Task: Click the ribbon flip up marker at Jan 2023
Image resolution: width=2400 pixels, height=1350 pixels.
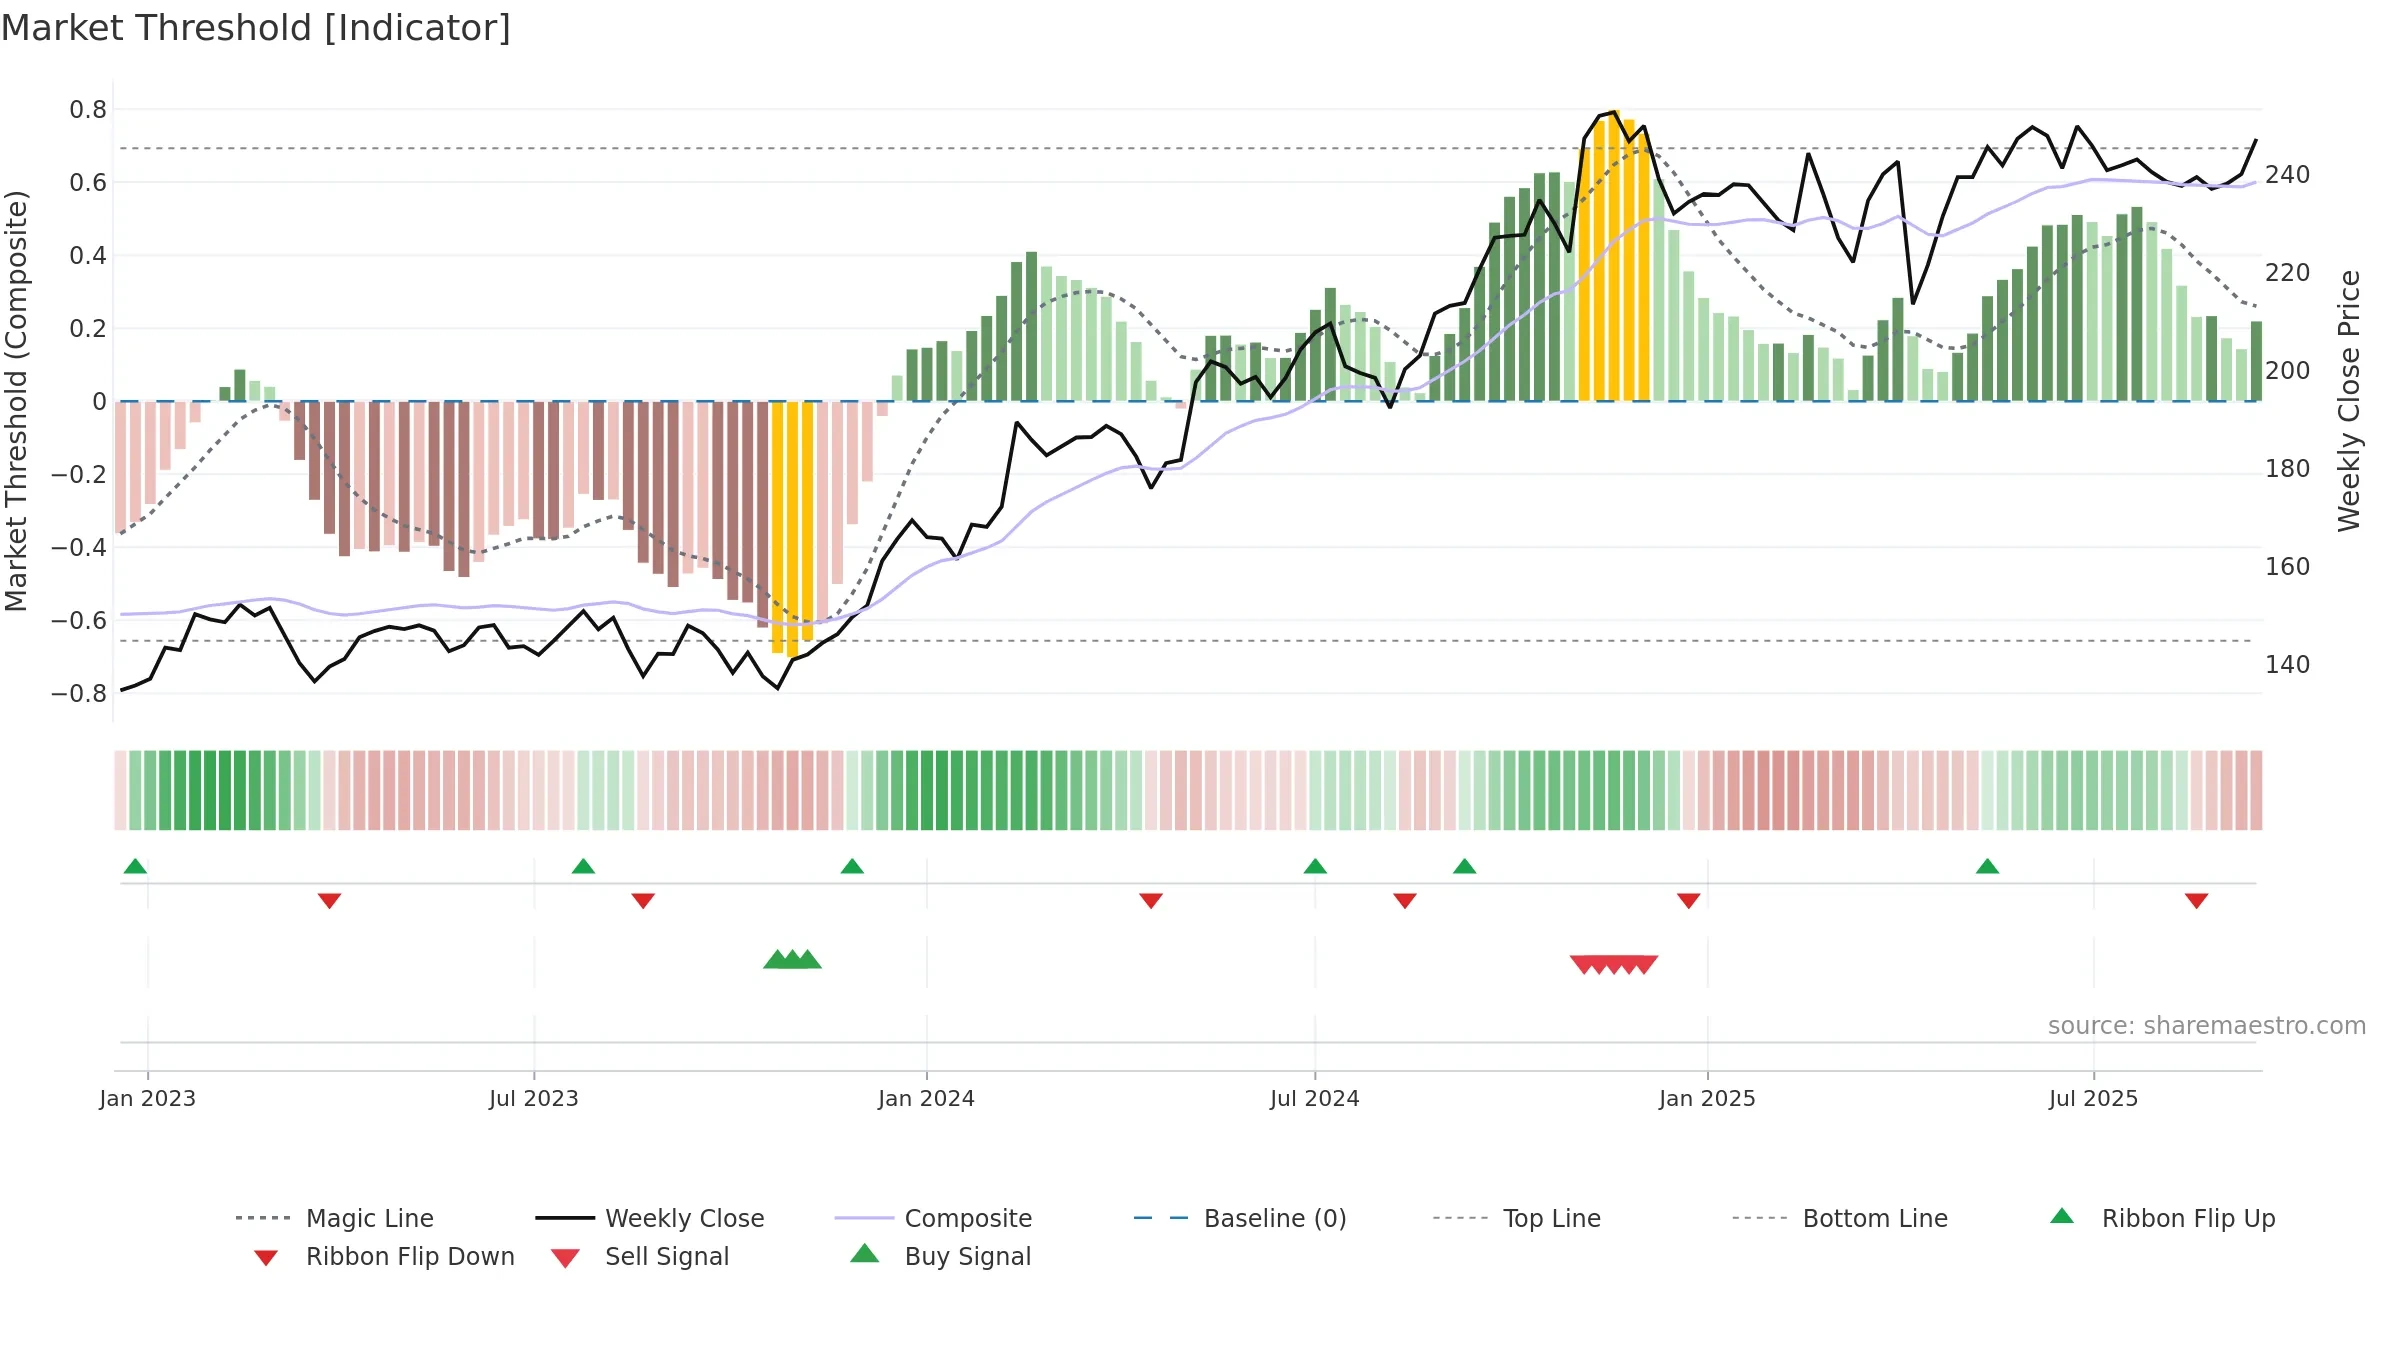Action: point(135,866)
